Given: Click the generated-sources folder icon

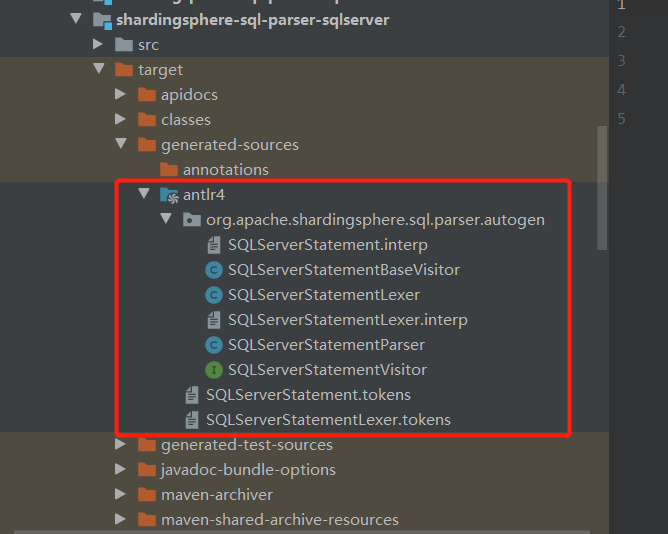Looking at the screenshot, I should [x=147, y=144].
